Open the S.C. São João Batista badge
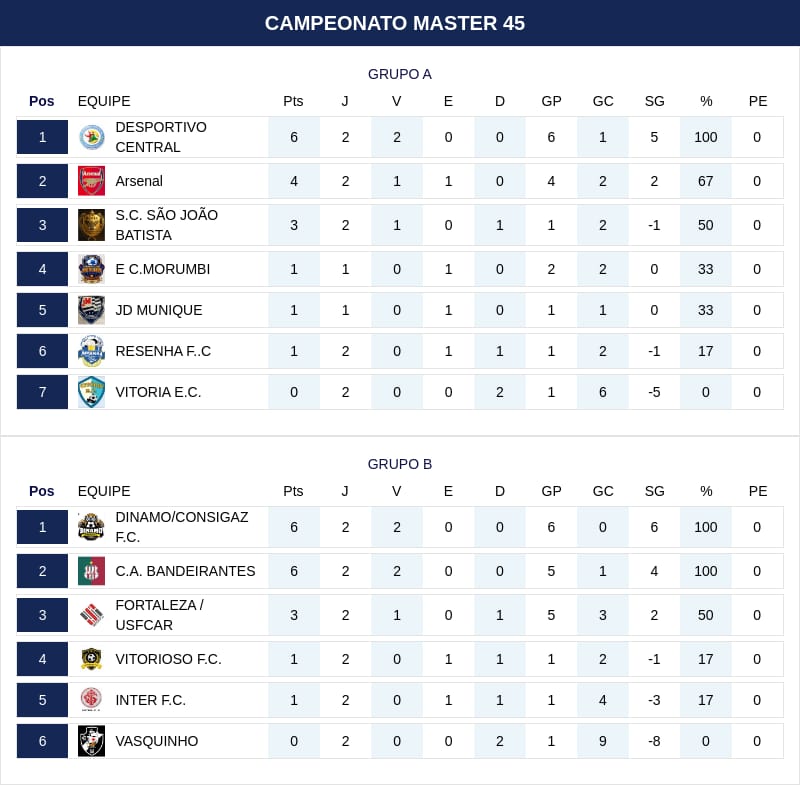 (x=91, y=225)
